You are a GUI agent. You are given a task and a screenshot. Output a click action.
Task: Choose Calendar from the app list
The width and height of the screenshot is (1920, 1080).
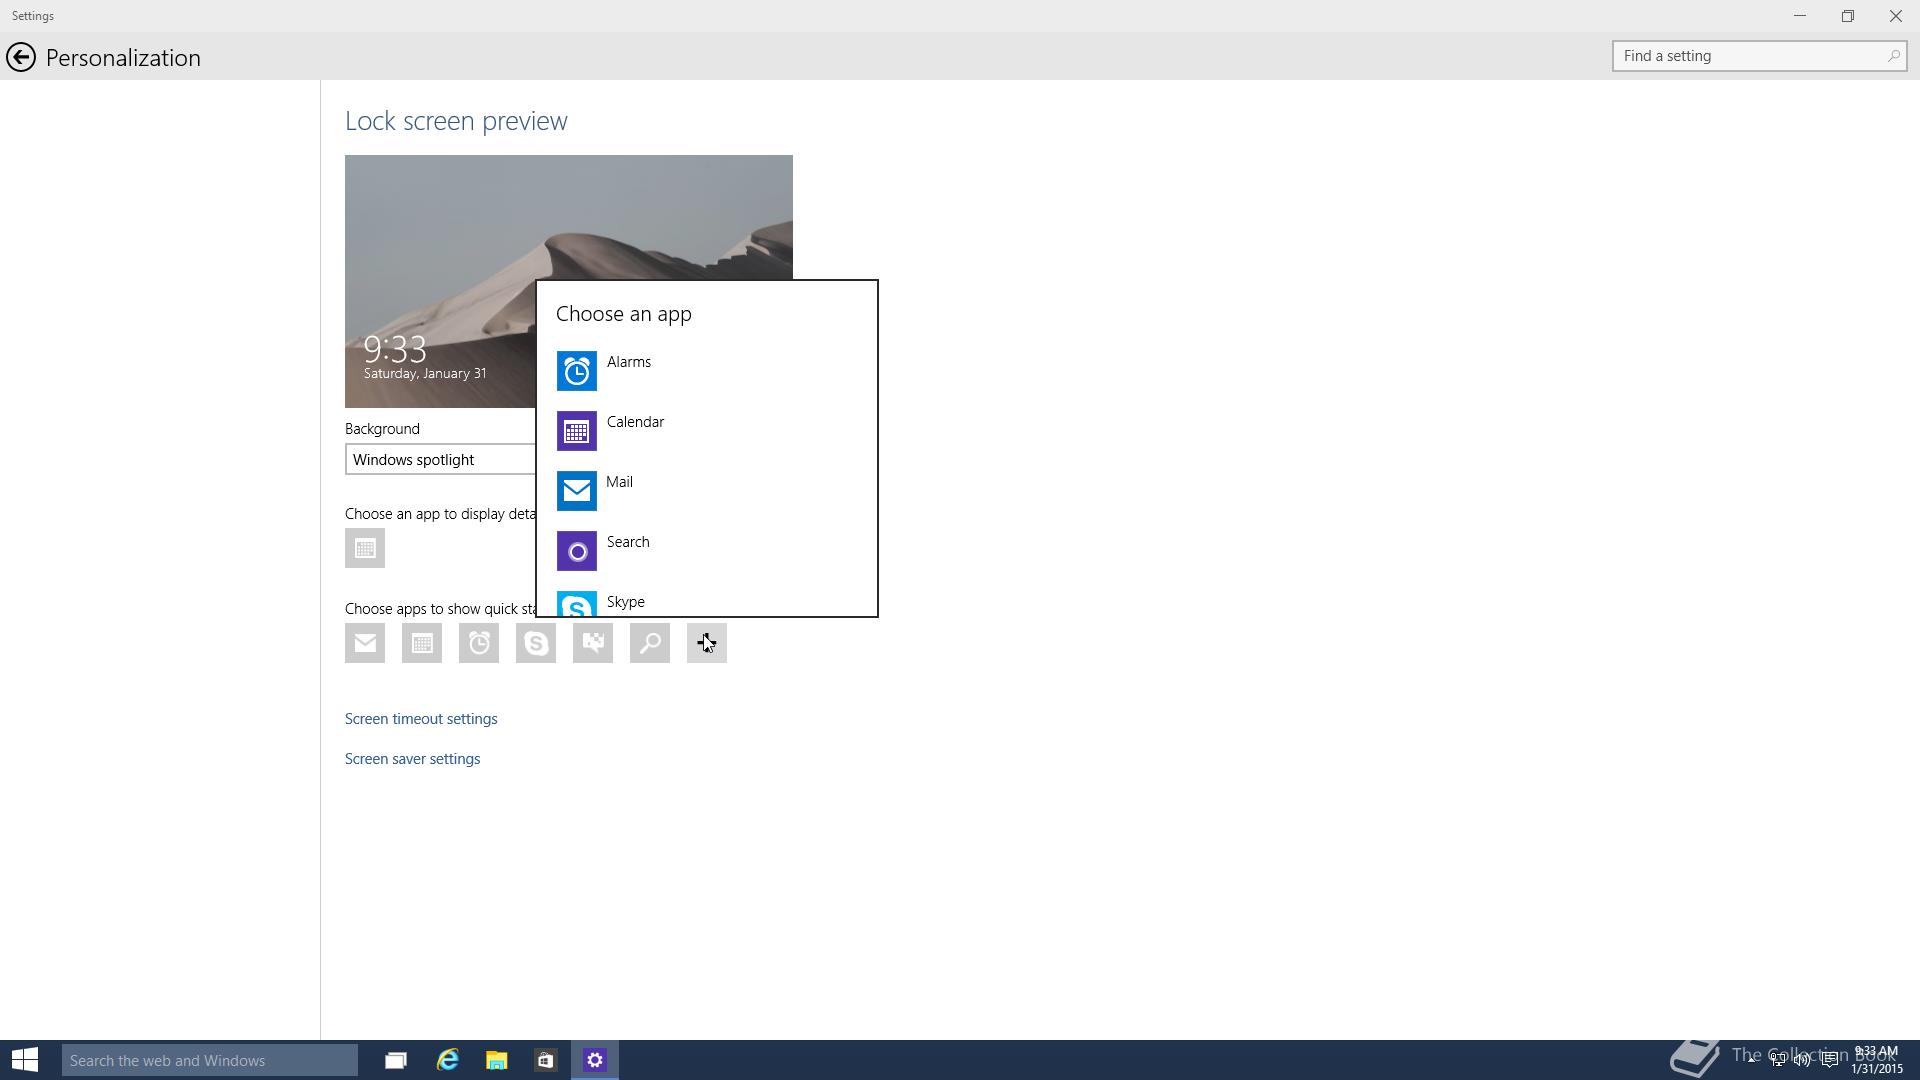[706, 431]
